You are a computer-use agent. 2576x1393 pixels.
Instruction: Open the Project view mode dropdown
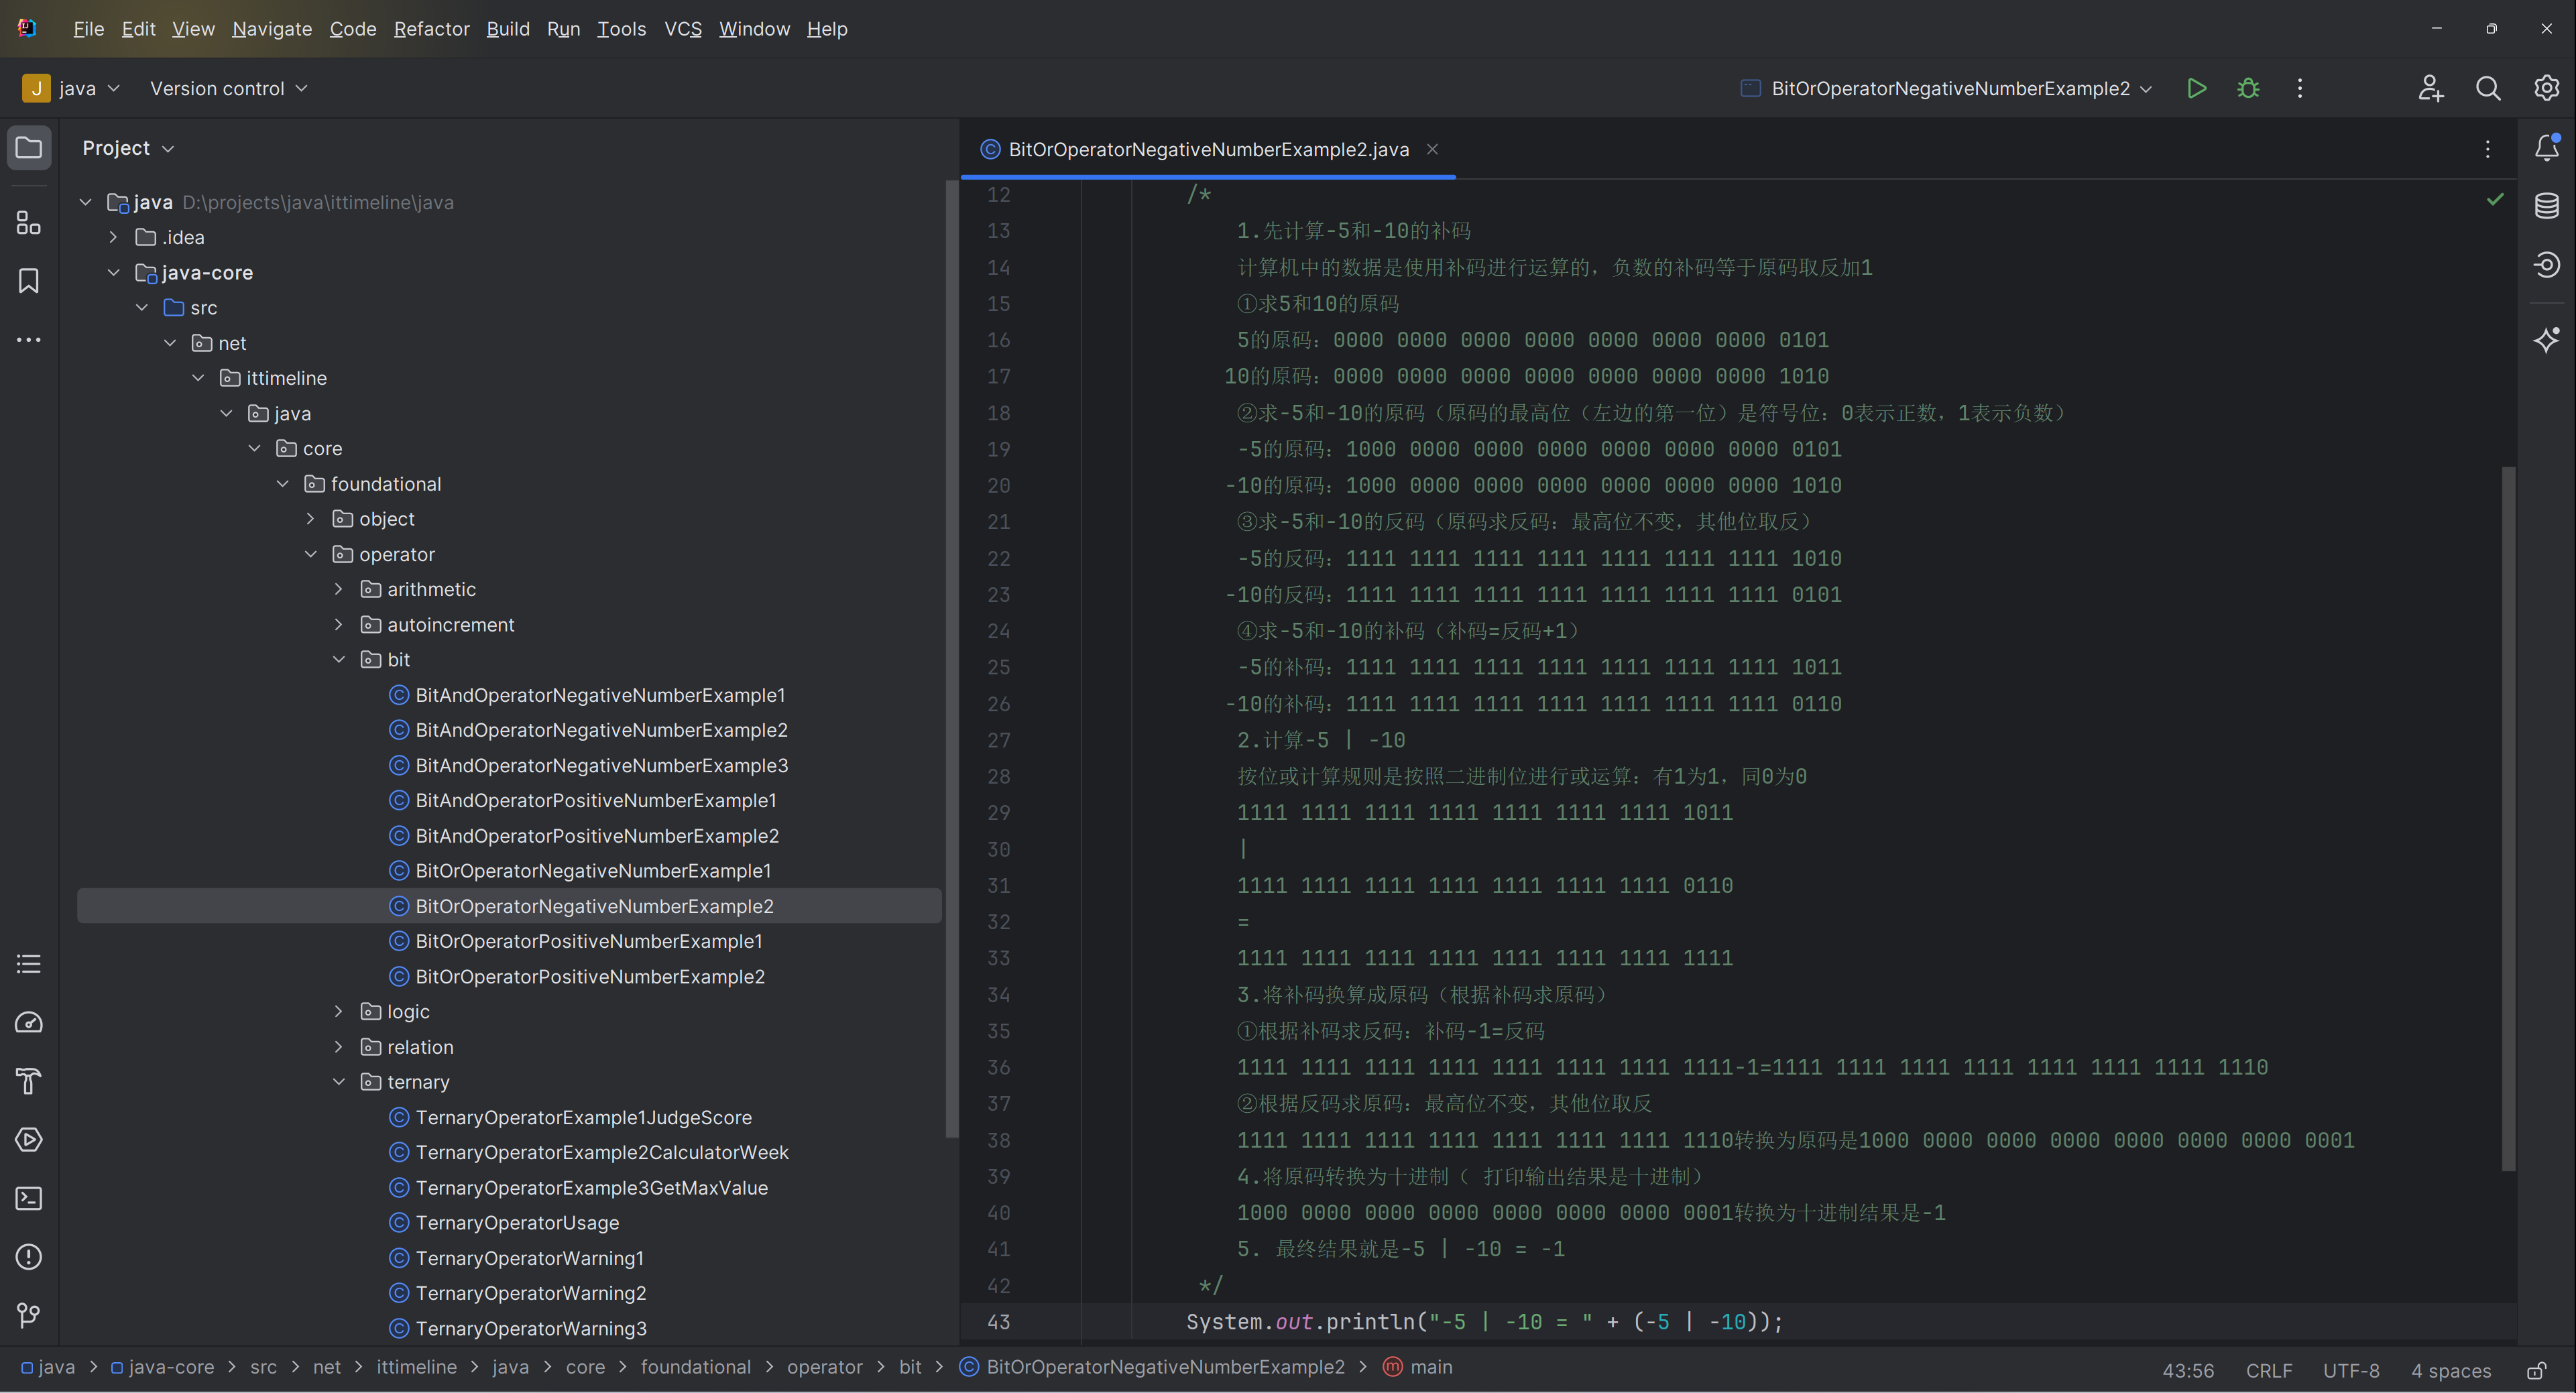pos(128,148)
